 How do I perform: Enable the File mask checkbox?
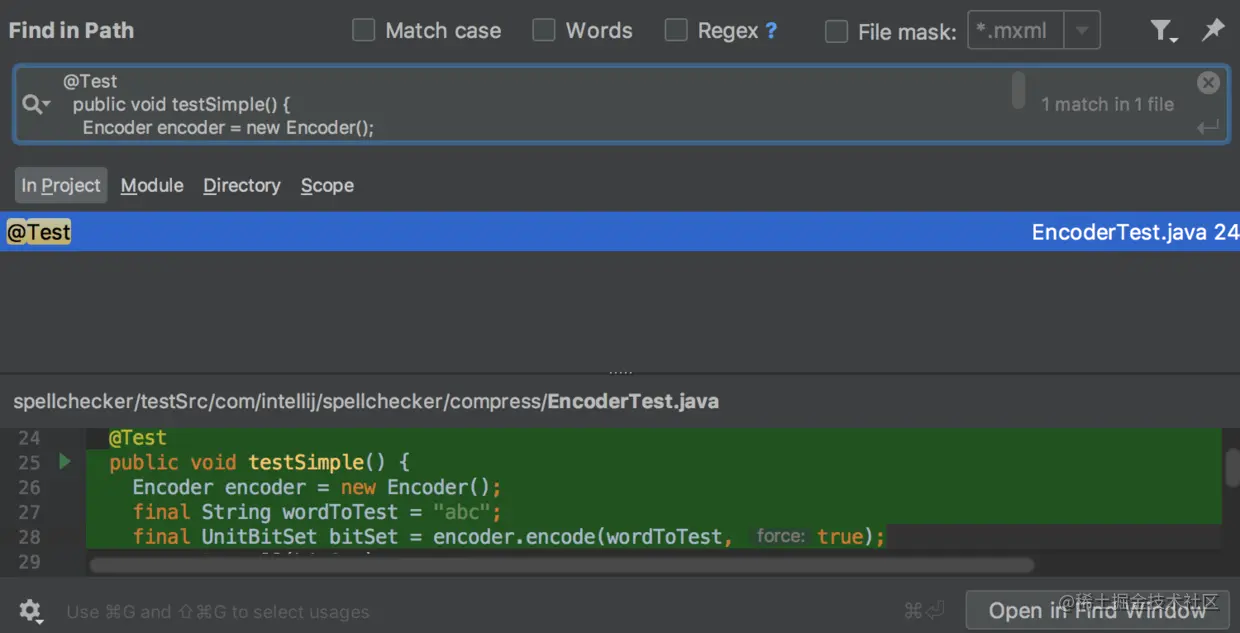(836, 31)
